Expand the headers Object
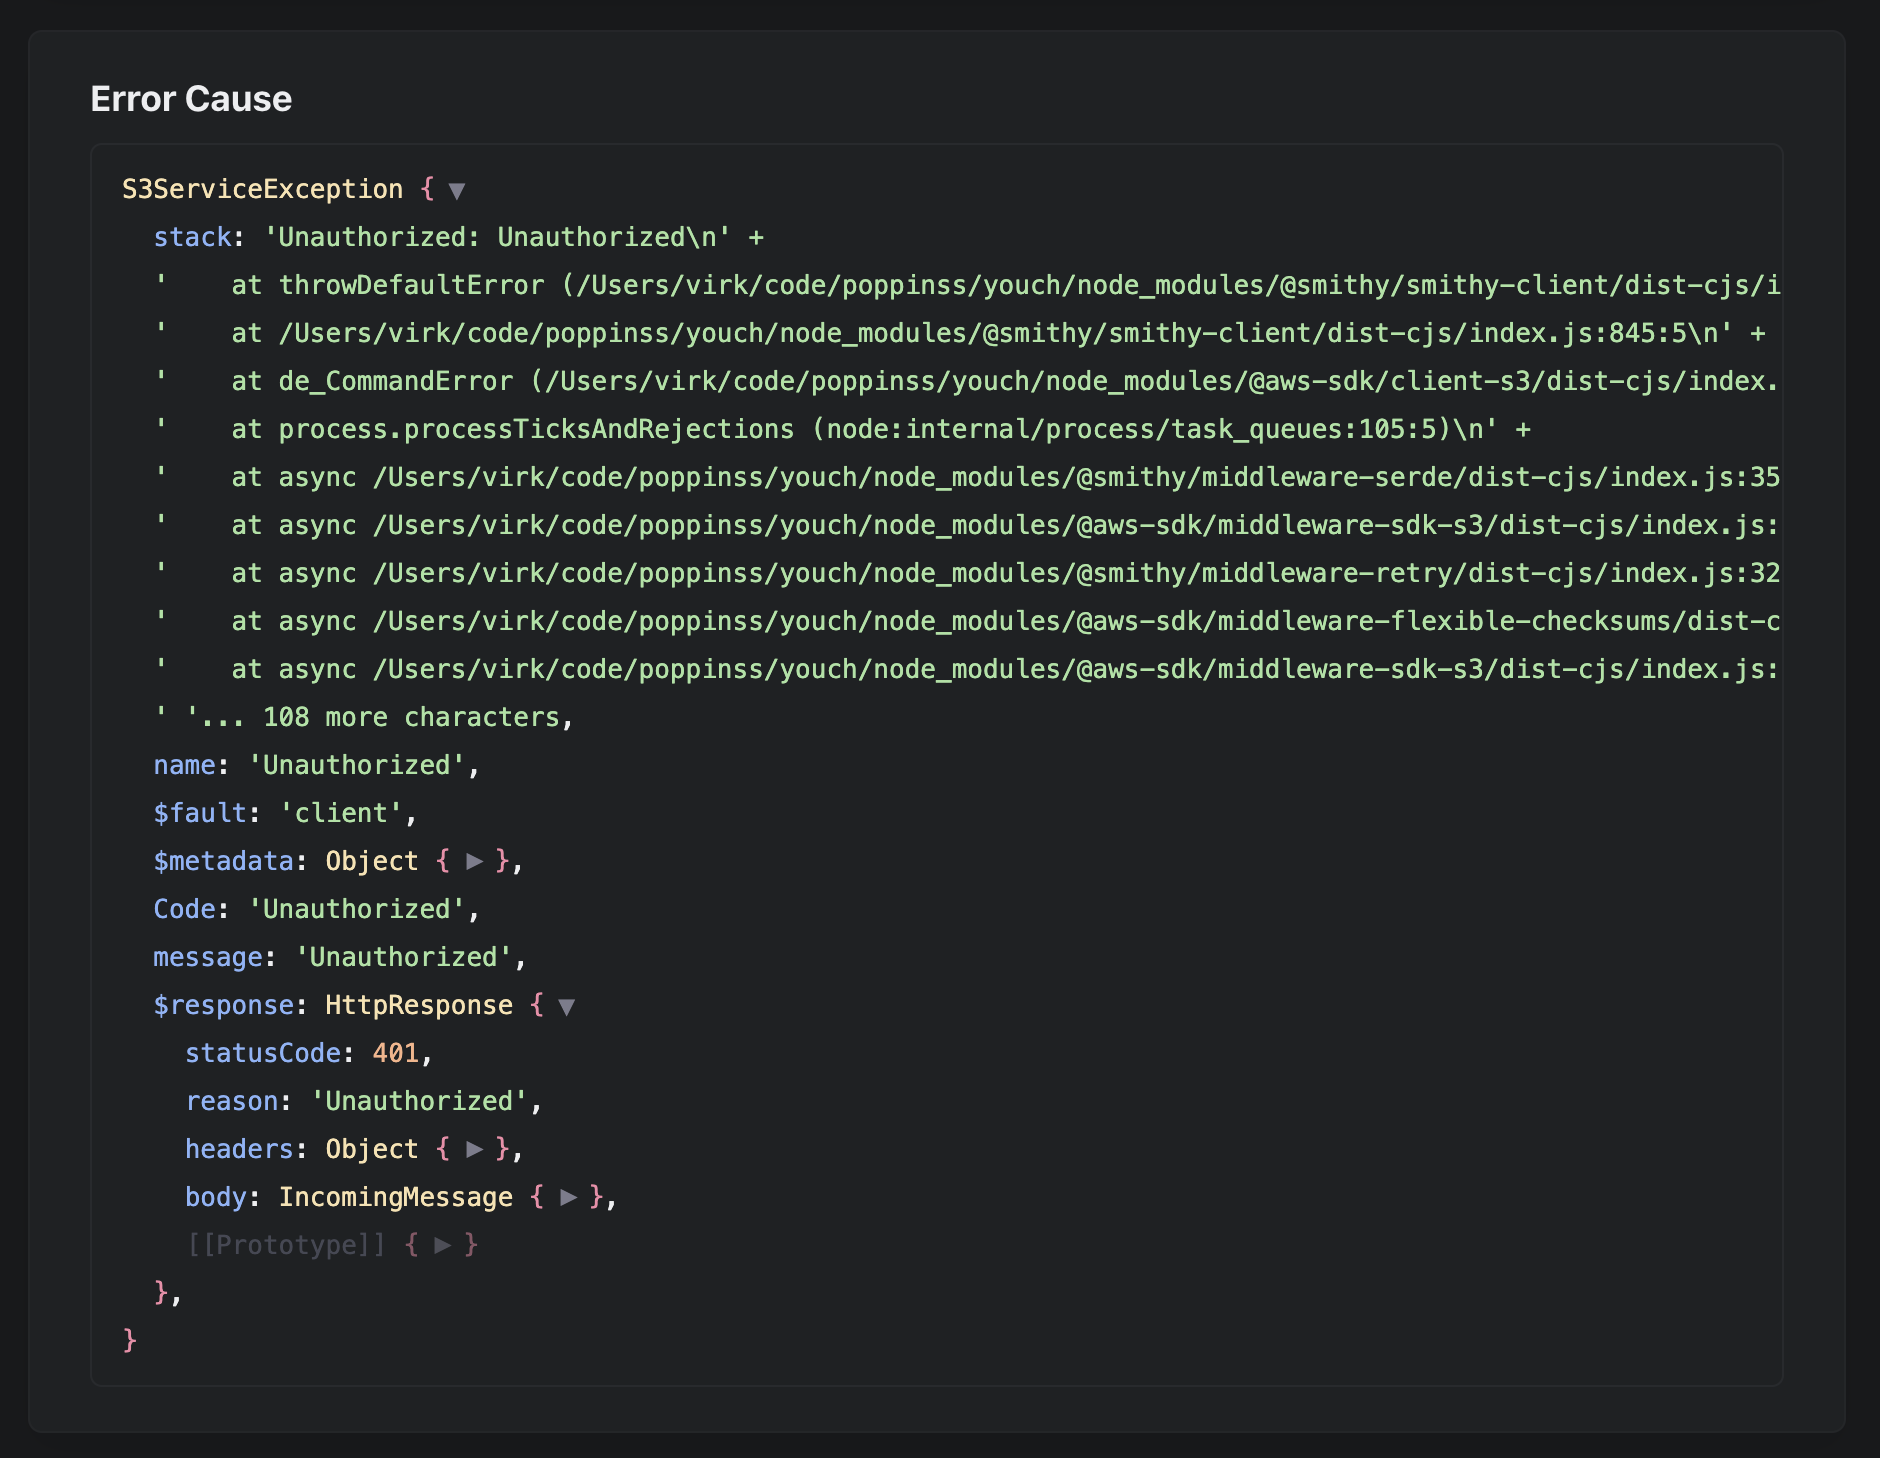 (474, 1149)
